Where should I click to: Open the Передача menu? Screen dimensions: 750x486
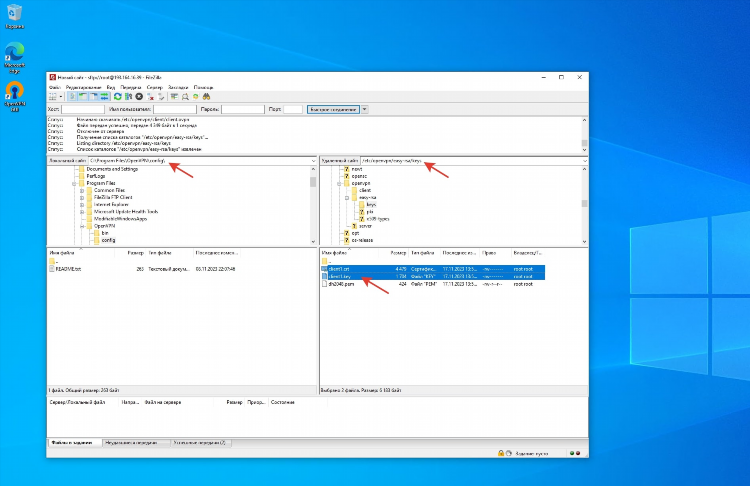tap(131, 88)
